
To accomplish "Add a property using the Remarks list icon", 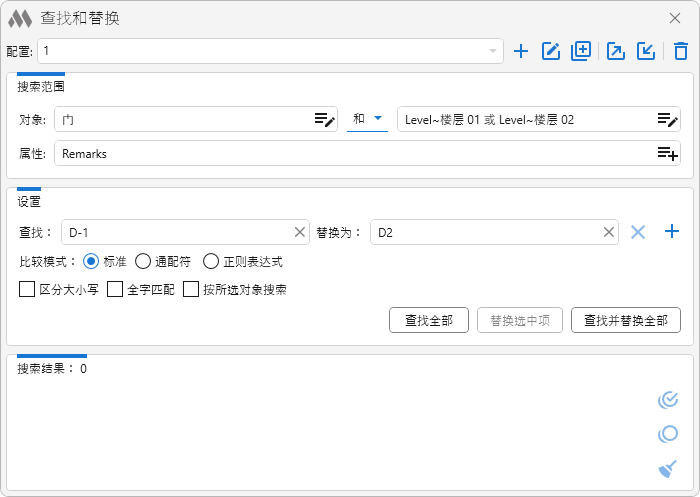I will click(x=667, y=154).
